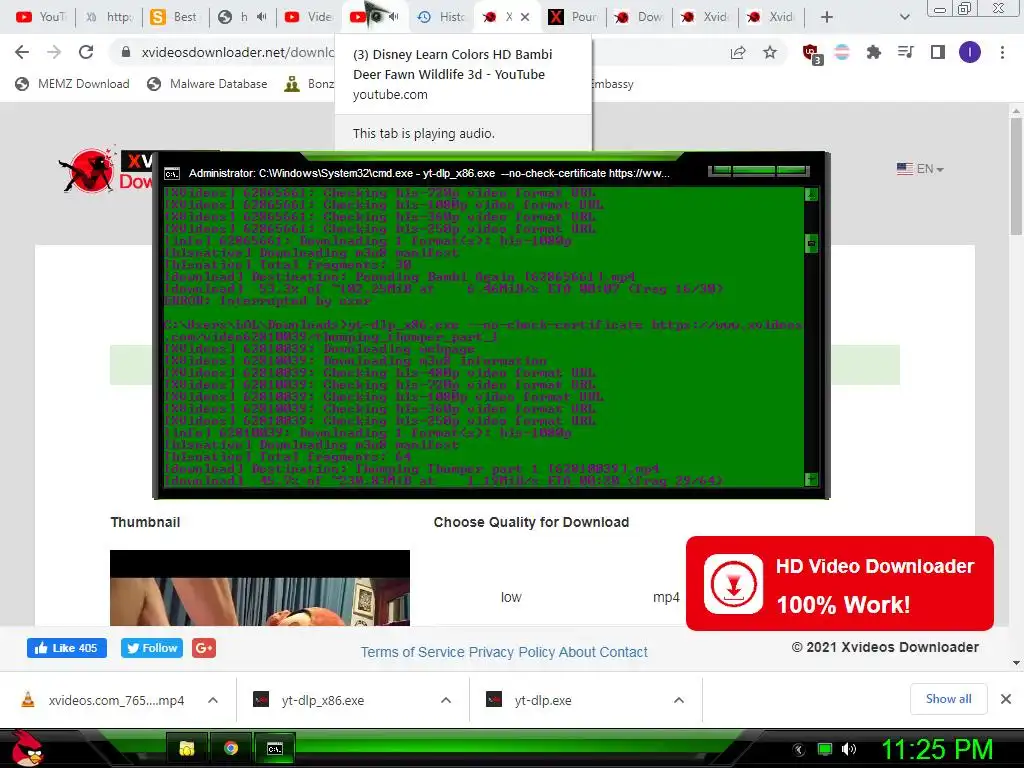Open the About link in footer

(x=577, y=652)
